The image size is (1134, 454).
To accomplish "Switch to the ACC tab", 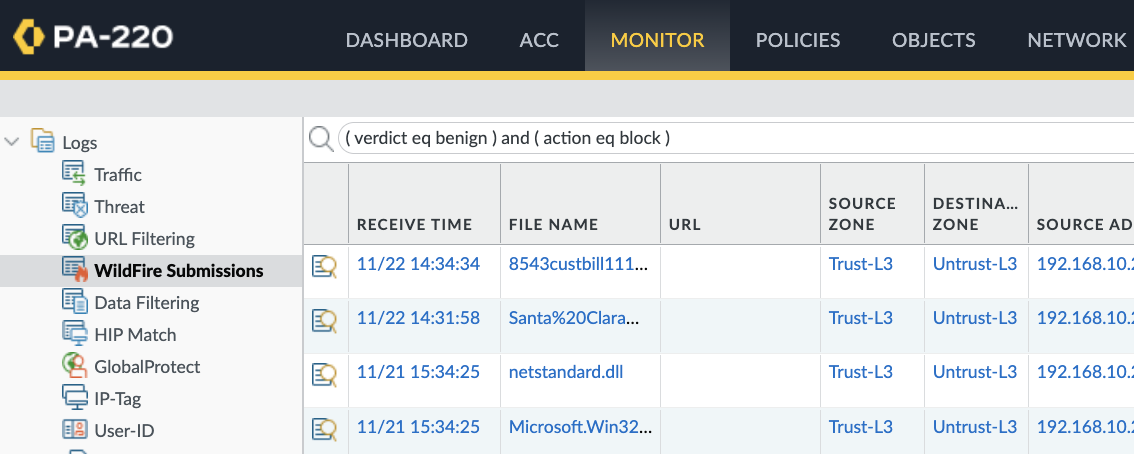I will [539, 40].
